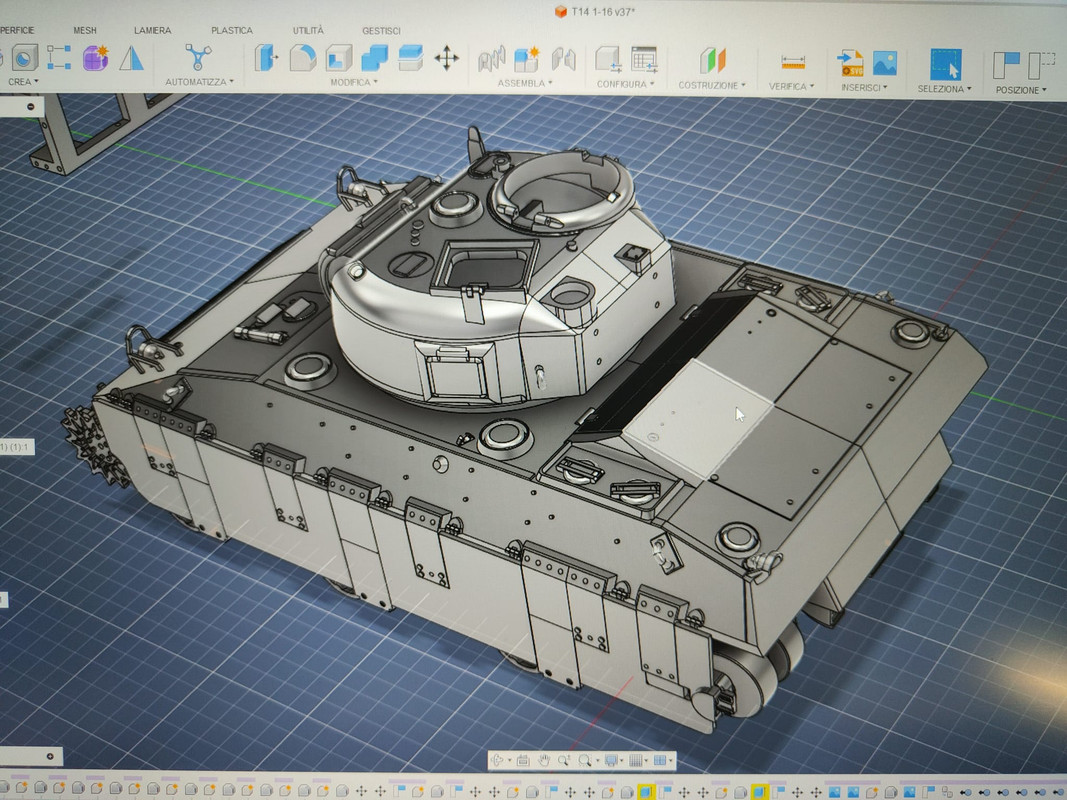Image resolution: width=1067 pixels, height=800 pixels.
Task: Open the Viewports layout icon
Action: (x=660, y=761)
